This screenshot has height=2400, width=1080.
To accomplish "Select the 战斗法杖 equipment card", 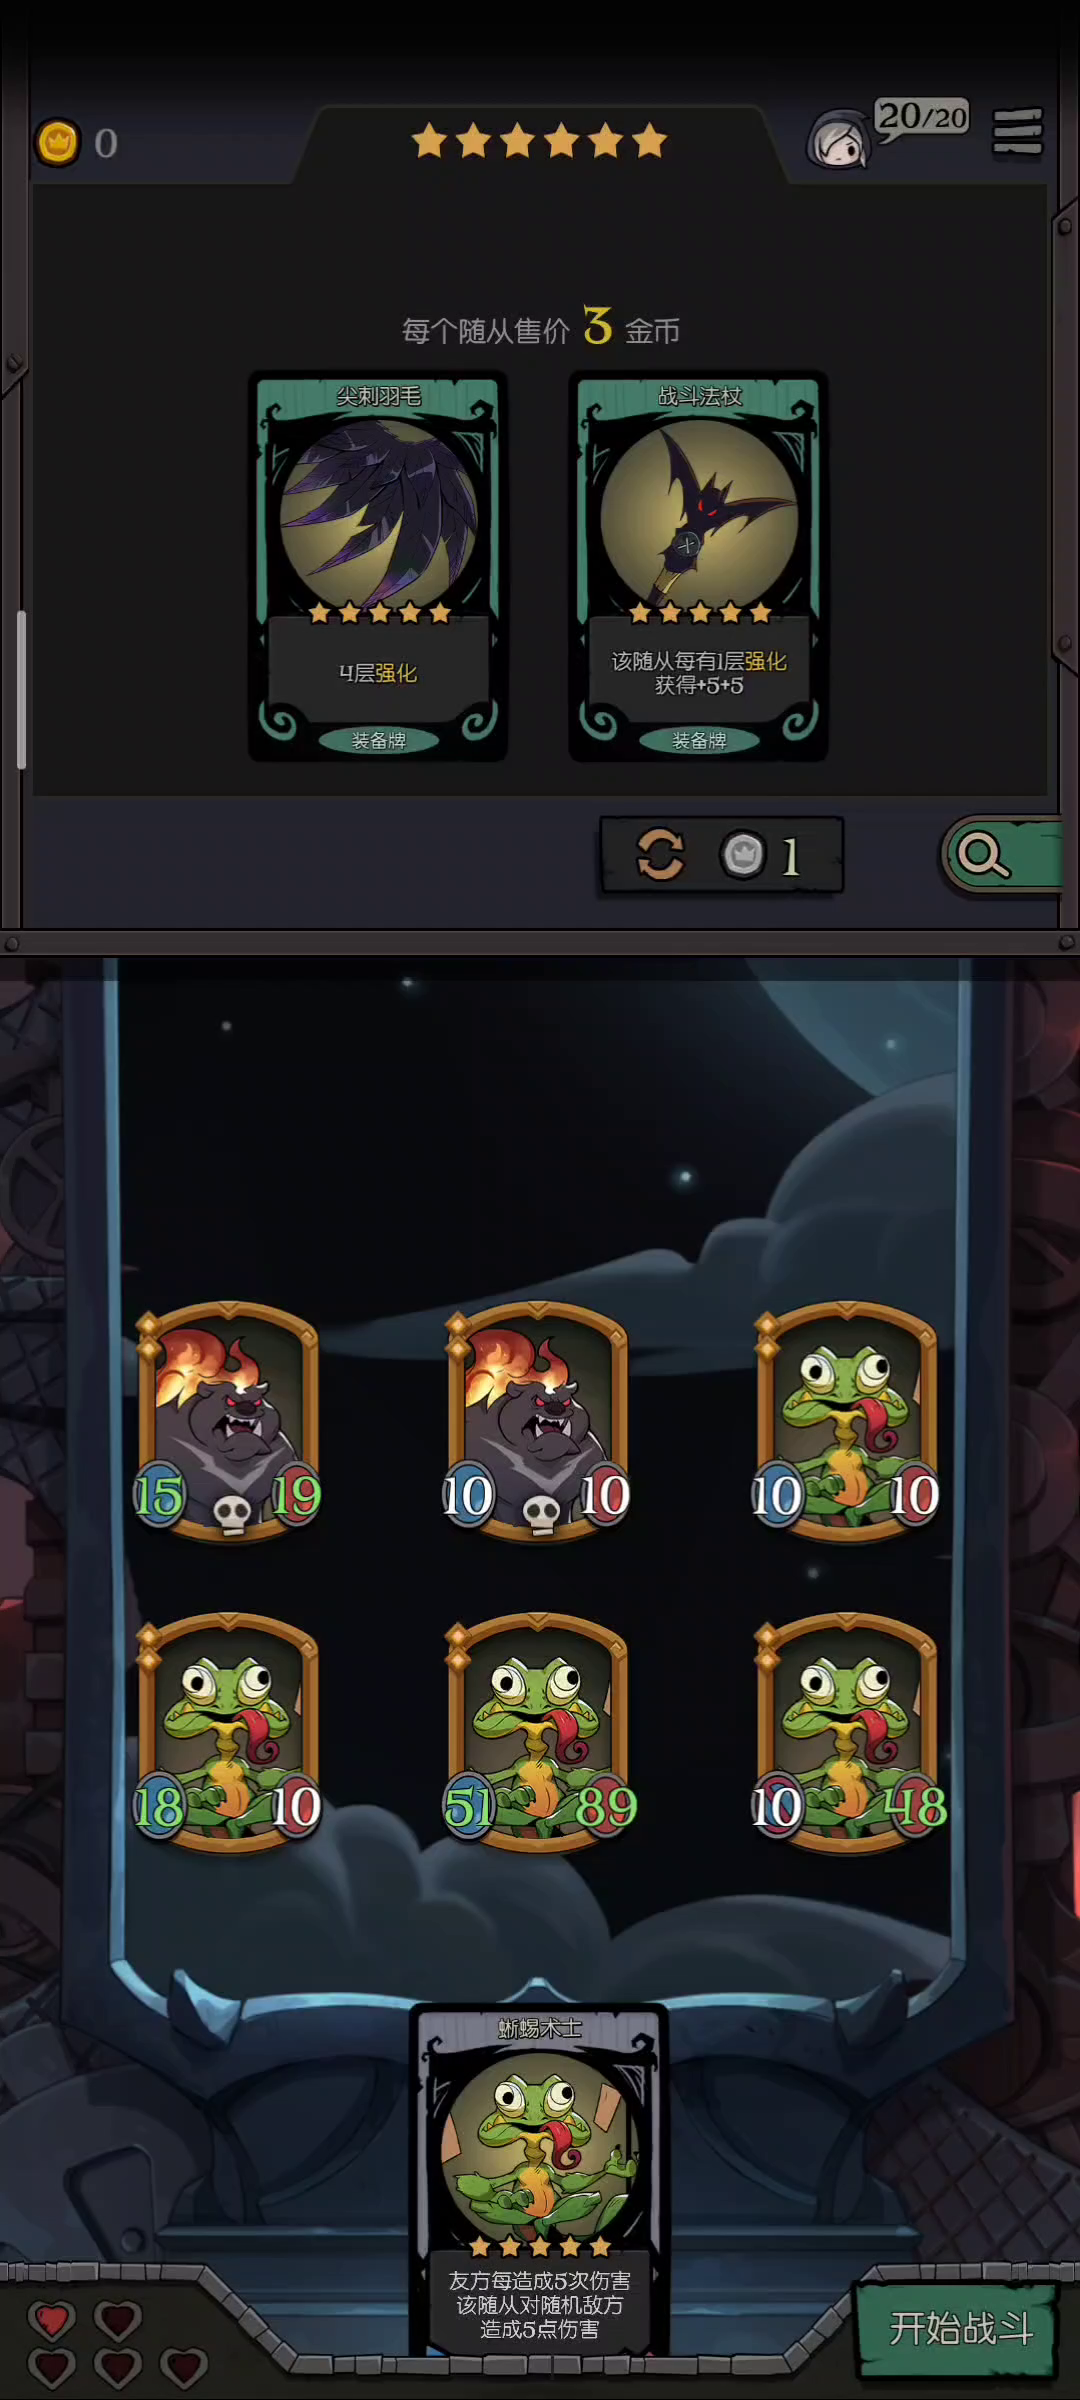I will pos(698,567).
